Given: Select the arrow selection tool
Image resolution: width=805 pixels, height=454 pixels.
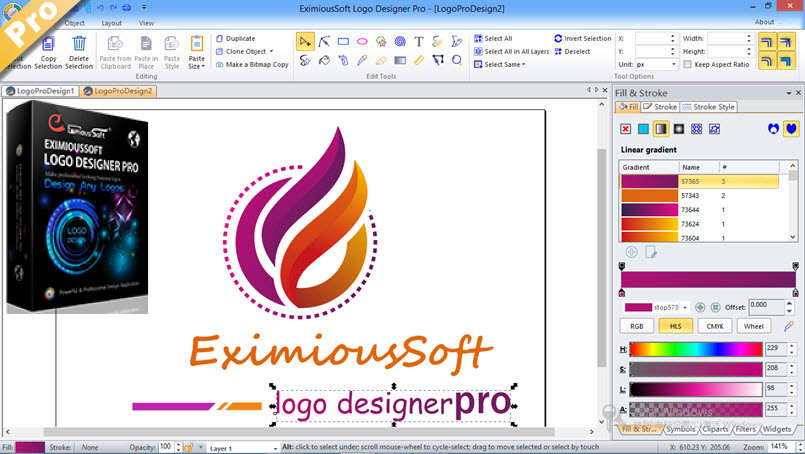Looking at the screenshot, I should click(x=305, y=42).
